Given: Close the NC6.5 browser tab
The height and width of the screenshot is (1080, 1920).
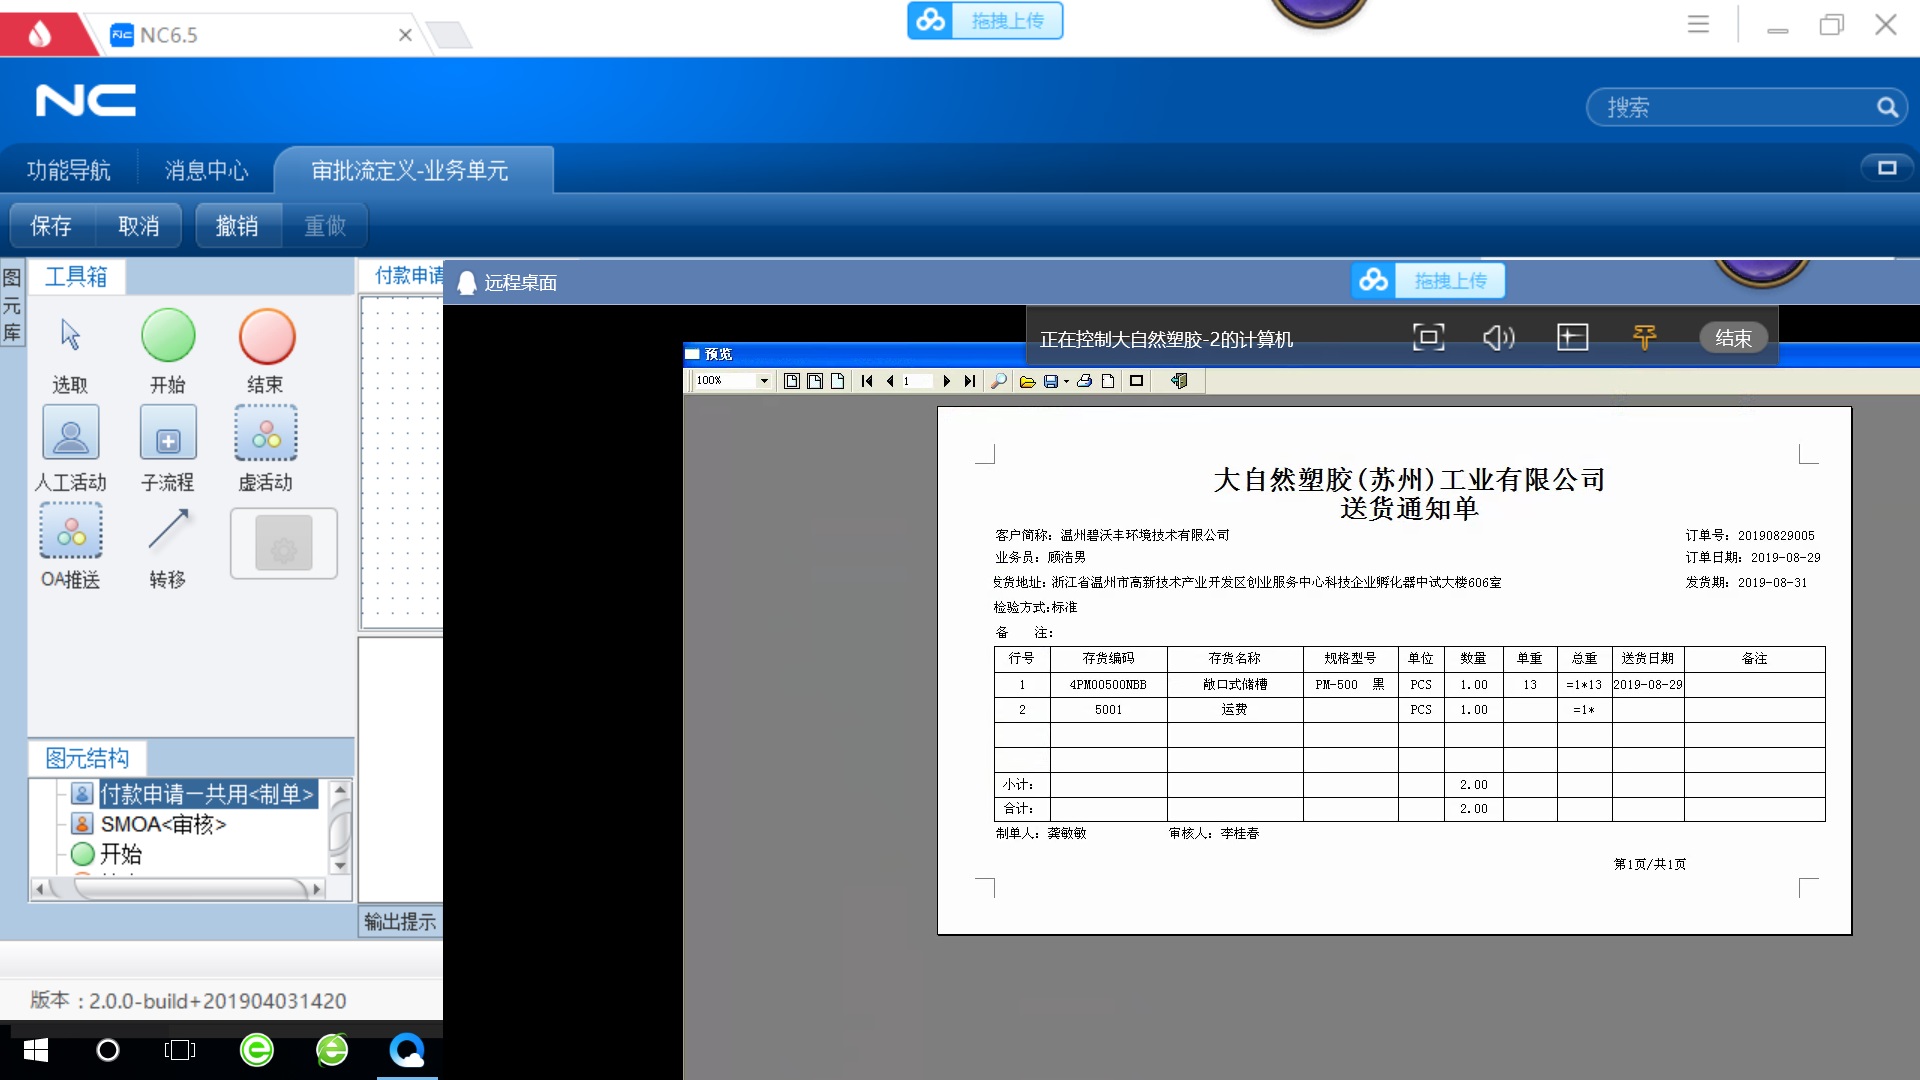Looking at the screenshot, I should point(405,35).
